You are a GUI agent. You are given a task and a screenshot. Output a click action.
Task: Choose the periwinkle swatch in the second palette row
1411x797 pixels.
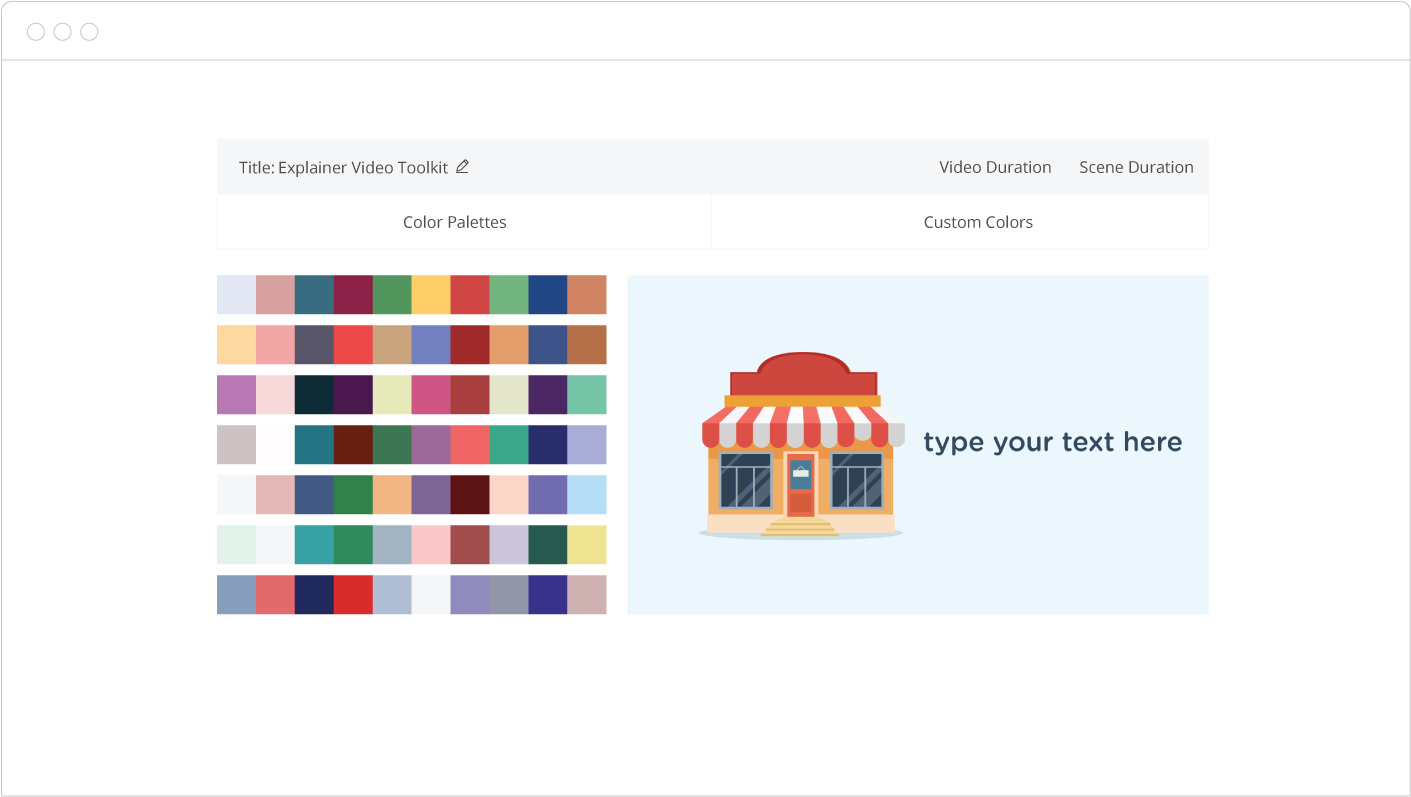431,344
